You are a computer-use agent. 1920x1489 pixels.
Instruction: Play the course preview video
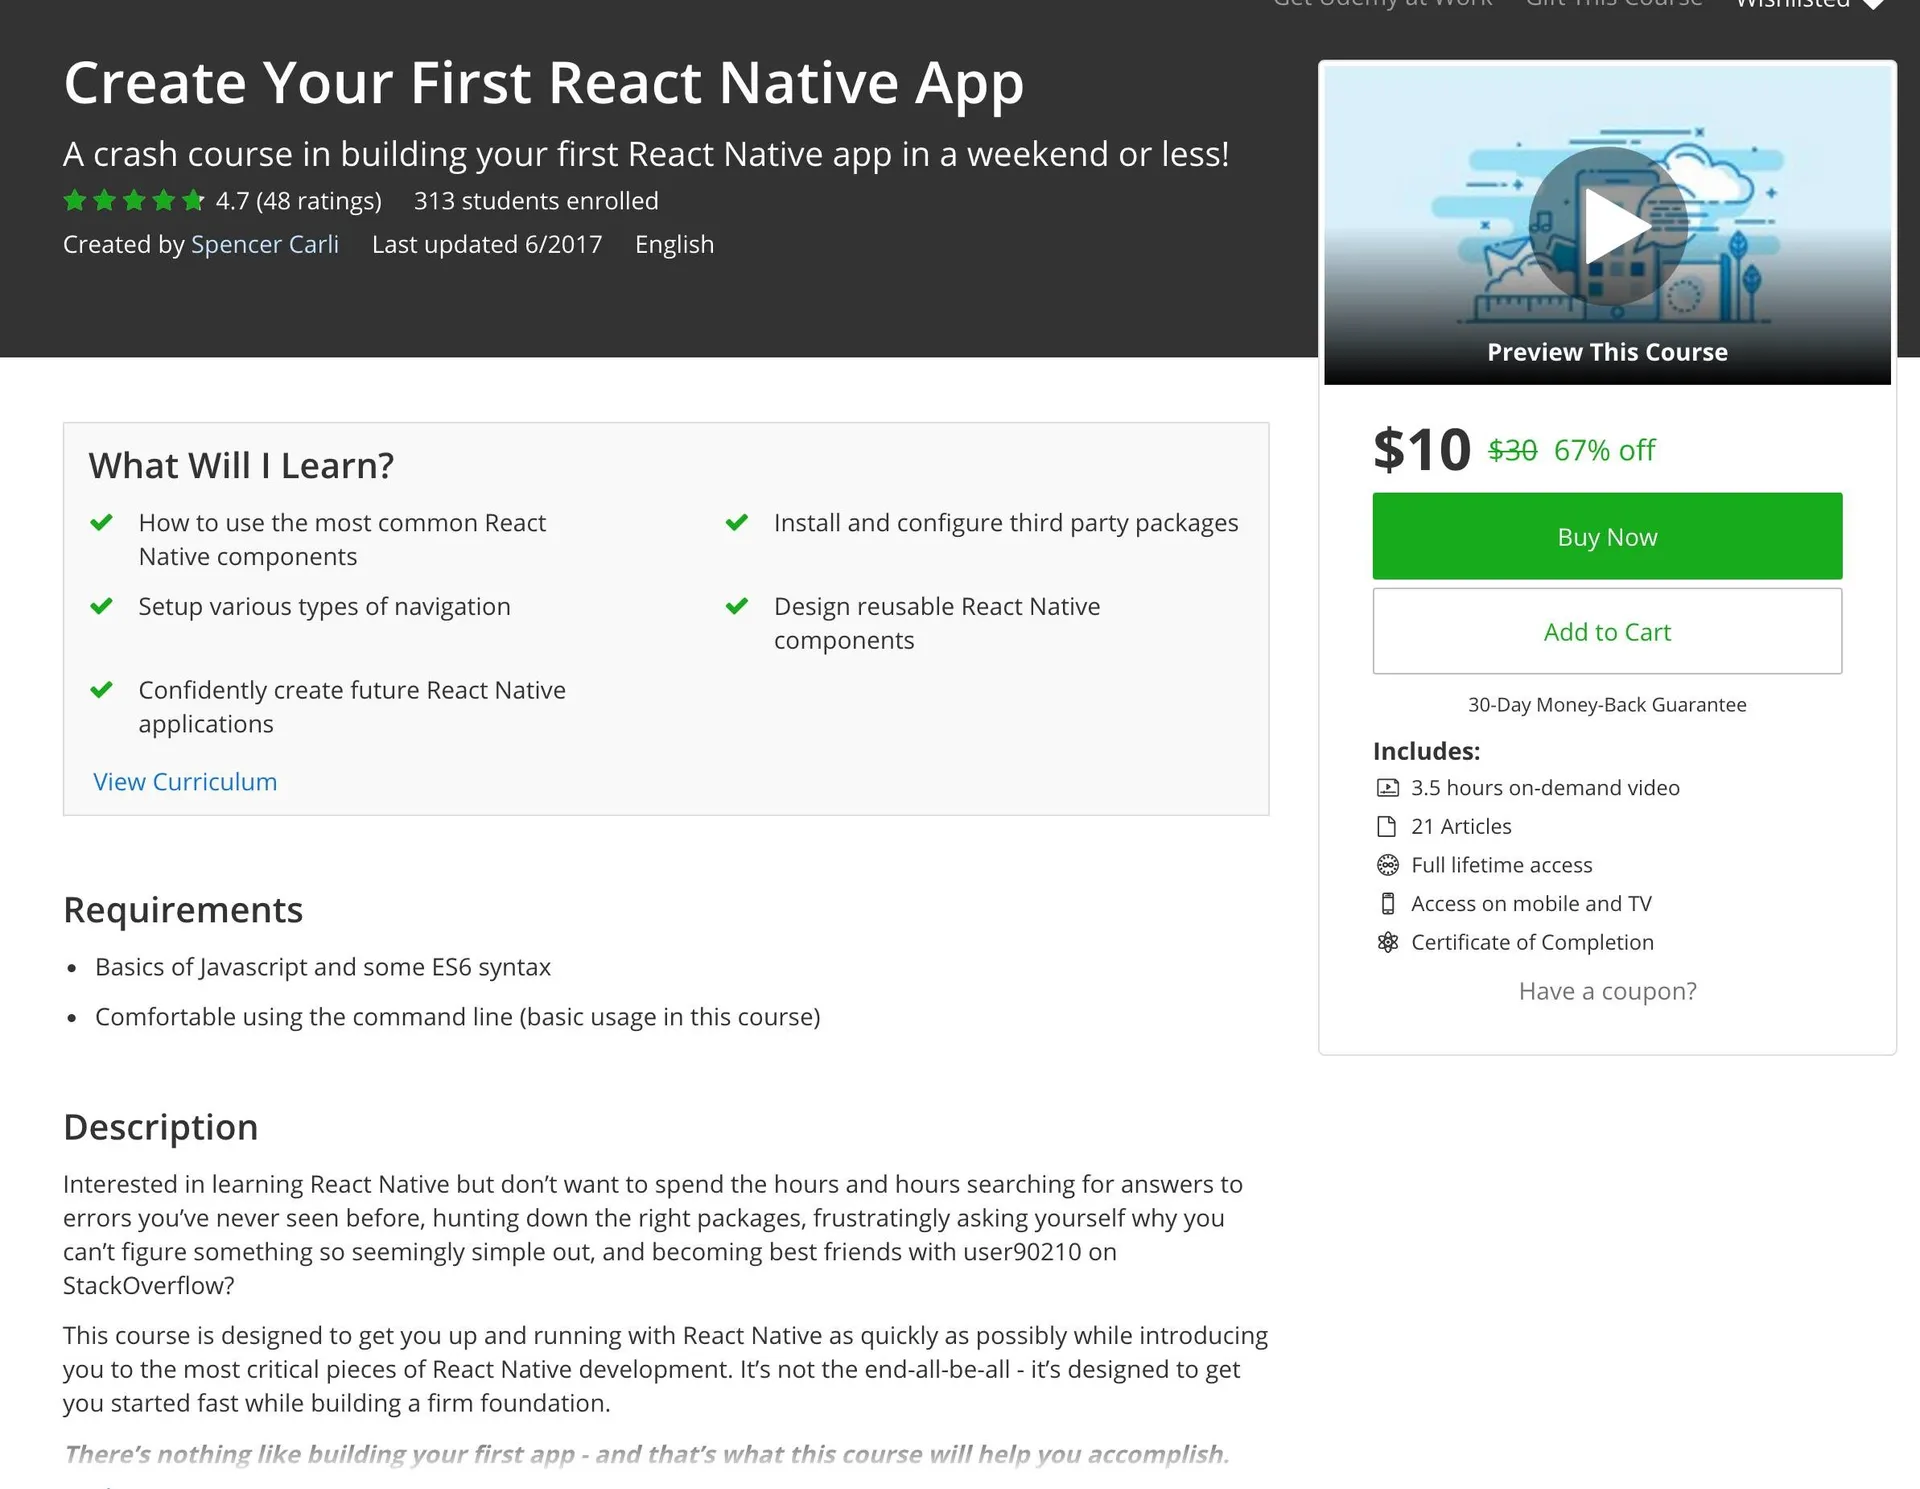point(1607,226)
